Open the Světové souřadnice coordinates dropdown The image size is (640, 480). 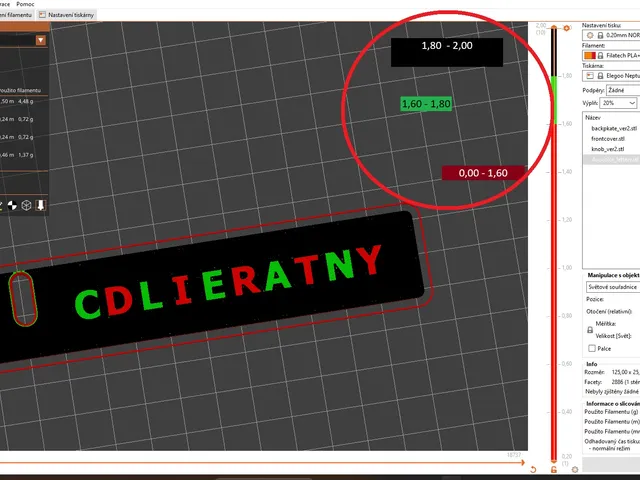tap(613, 287)
